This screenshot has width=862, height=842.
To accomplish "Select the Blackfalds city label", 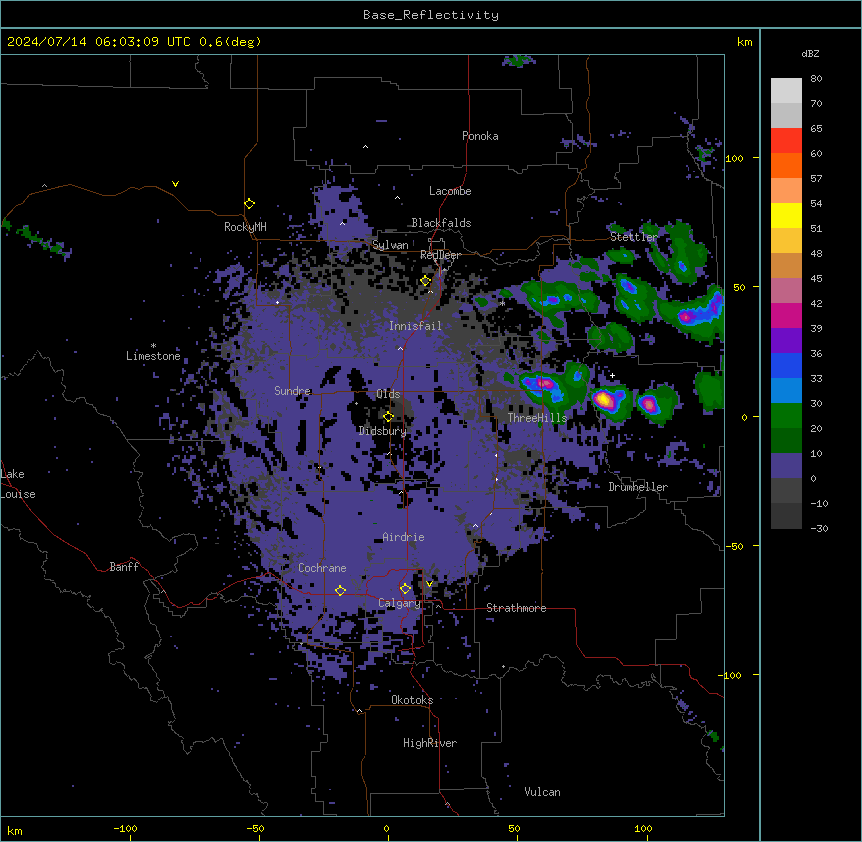I will [x=441, y=223].
